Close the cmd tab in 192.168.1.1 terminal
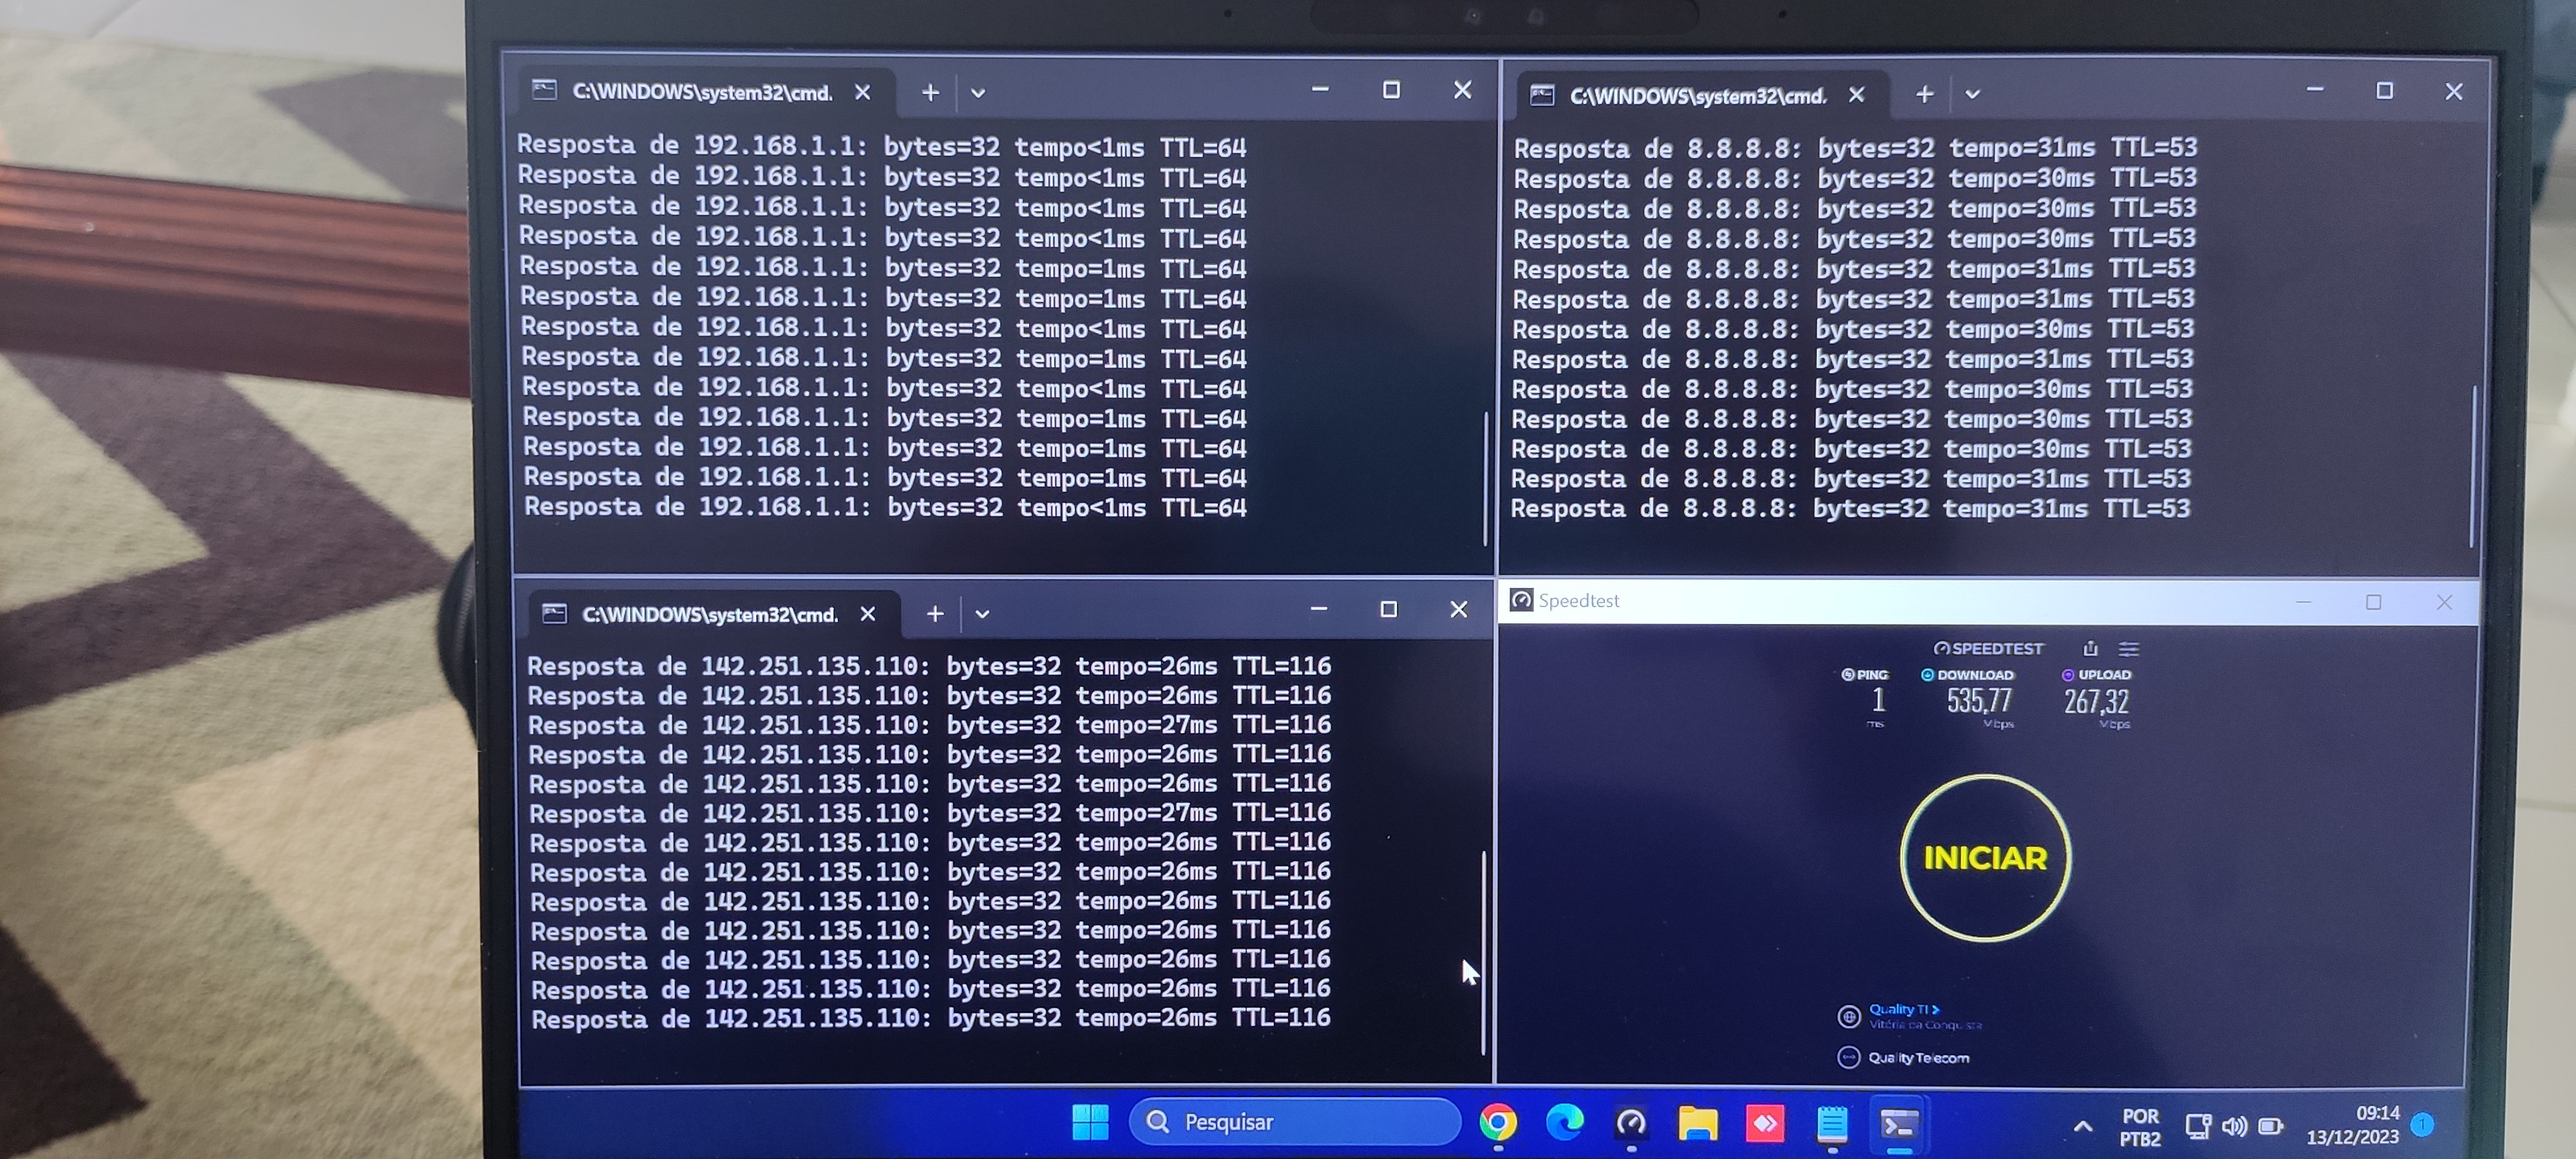The height and width of the screenshot is (1159, 2576). [x=862, y=93]
